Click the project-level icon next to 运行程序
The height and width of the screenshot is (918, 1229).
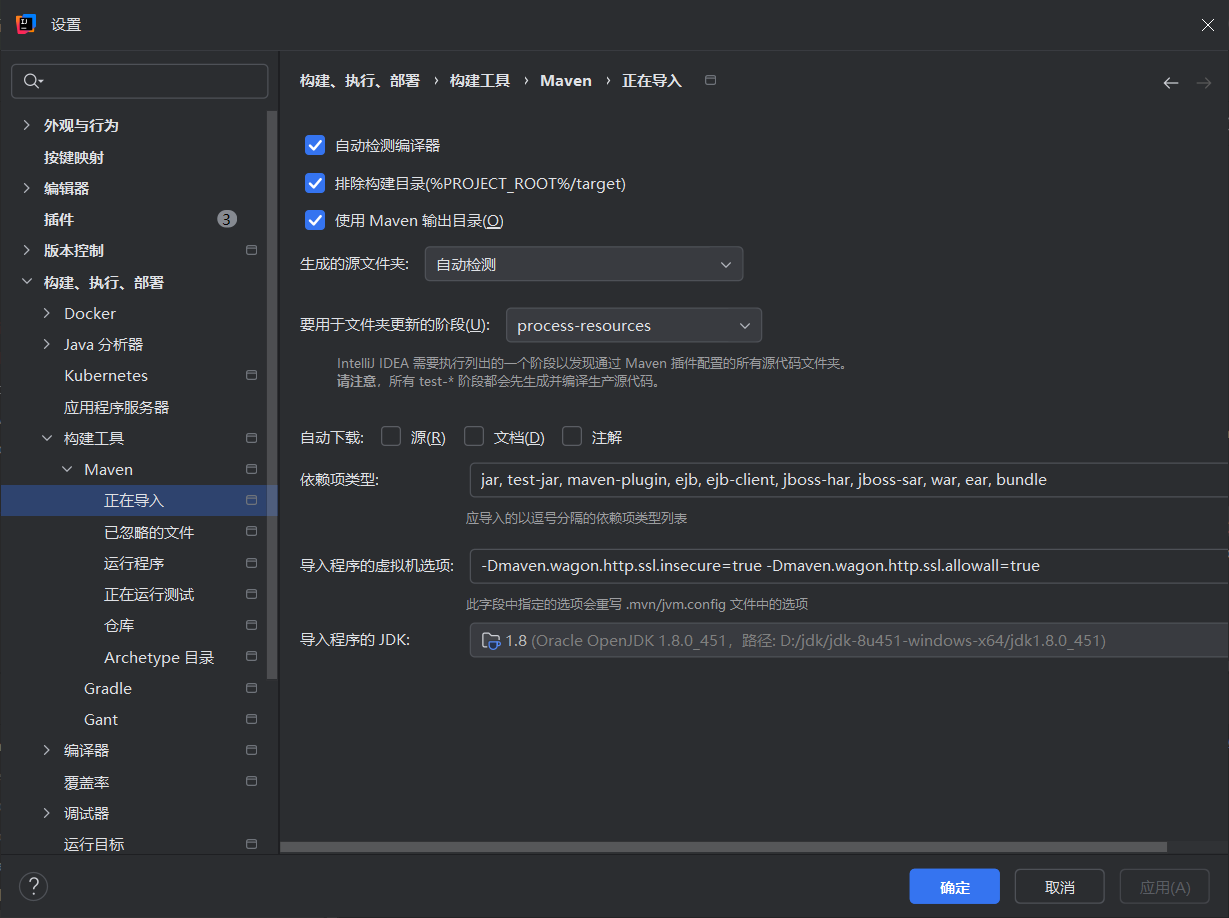(x=252, y=563)
